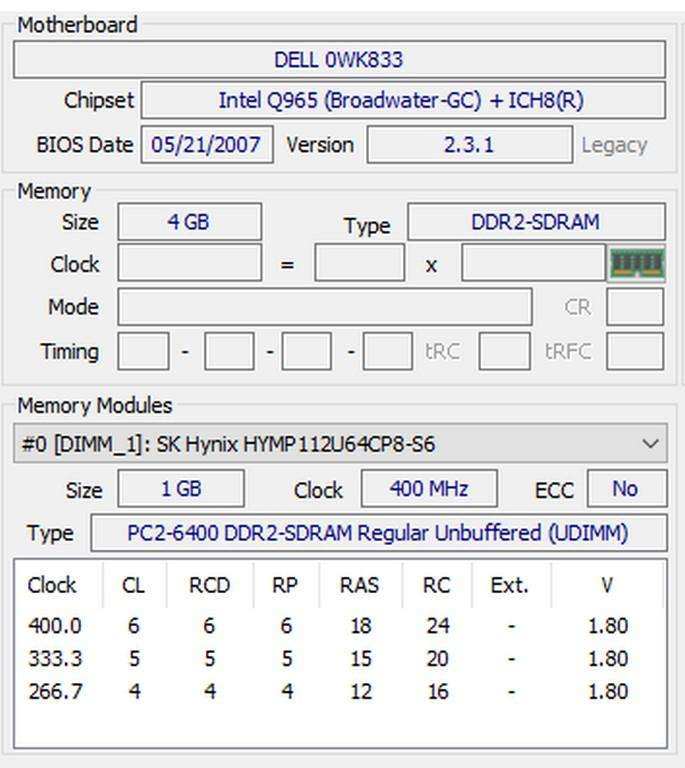Select the 4 GB total memory size field
The width and height of the screenshot is (685, 768).
(x=189, y=222)
